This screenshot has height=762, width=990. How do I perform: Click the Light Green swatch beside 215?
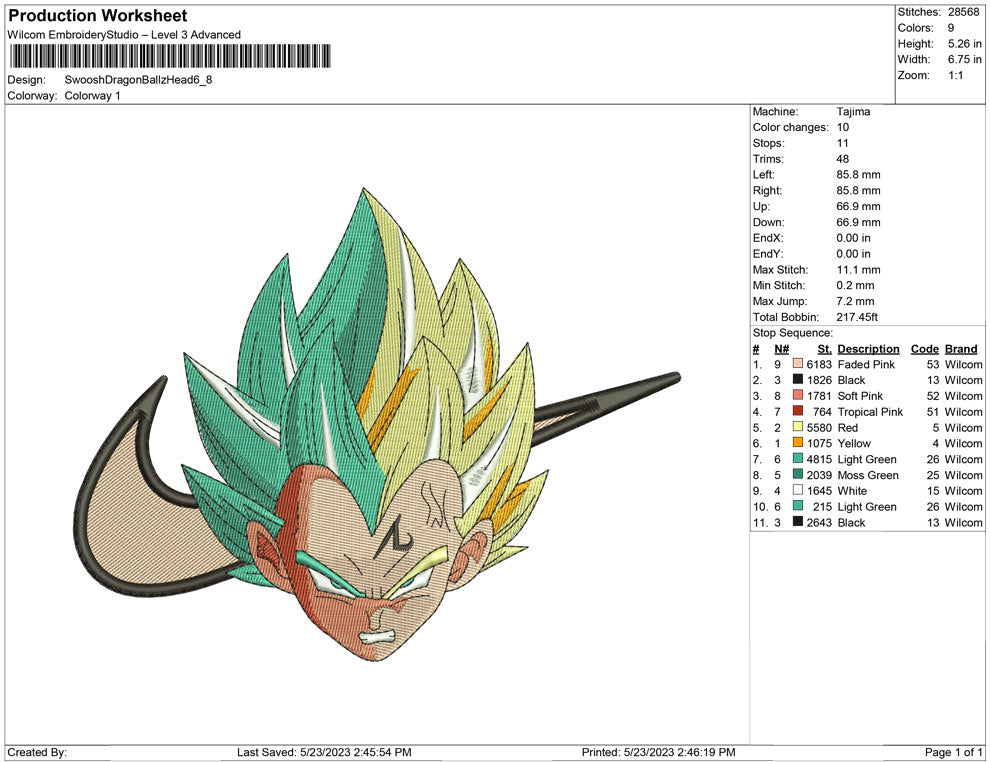click(x=798, y=506)
